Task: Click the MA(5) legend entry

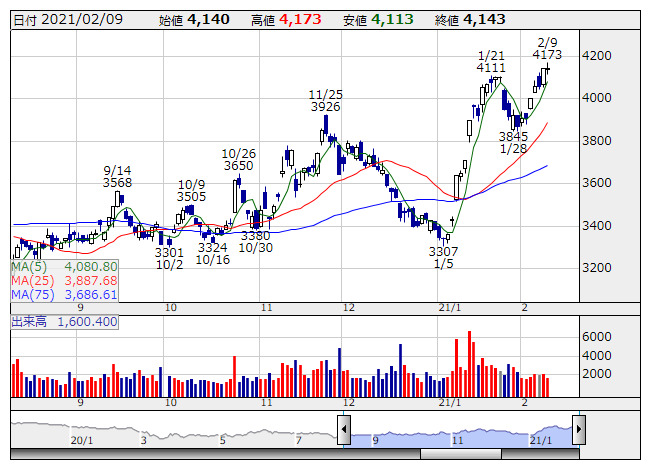Action: click(65, 267)
